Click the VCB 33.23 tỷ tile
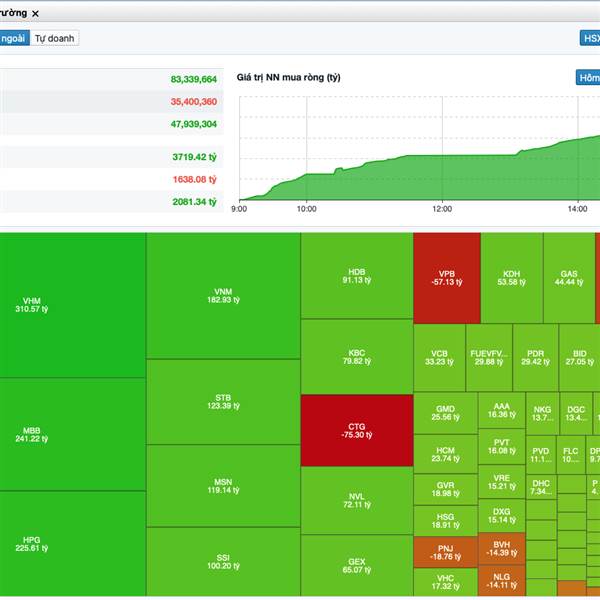Image resolution: width=600 pixels, height=600 pixels. [x=439, y=358]
